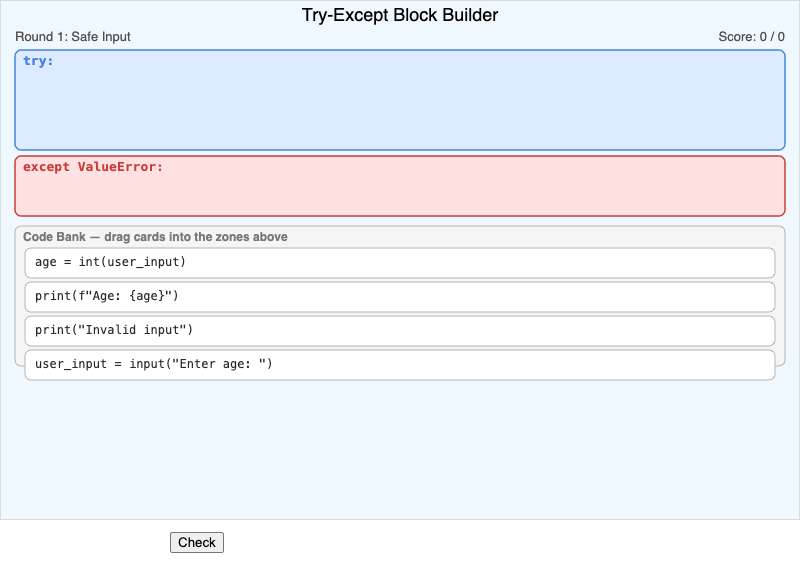
Task: Click inside the empty blue try zone
Action: (x=400, y=110)
